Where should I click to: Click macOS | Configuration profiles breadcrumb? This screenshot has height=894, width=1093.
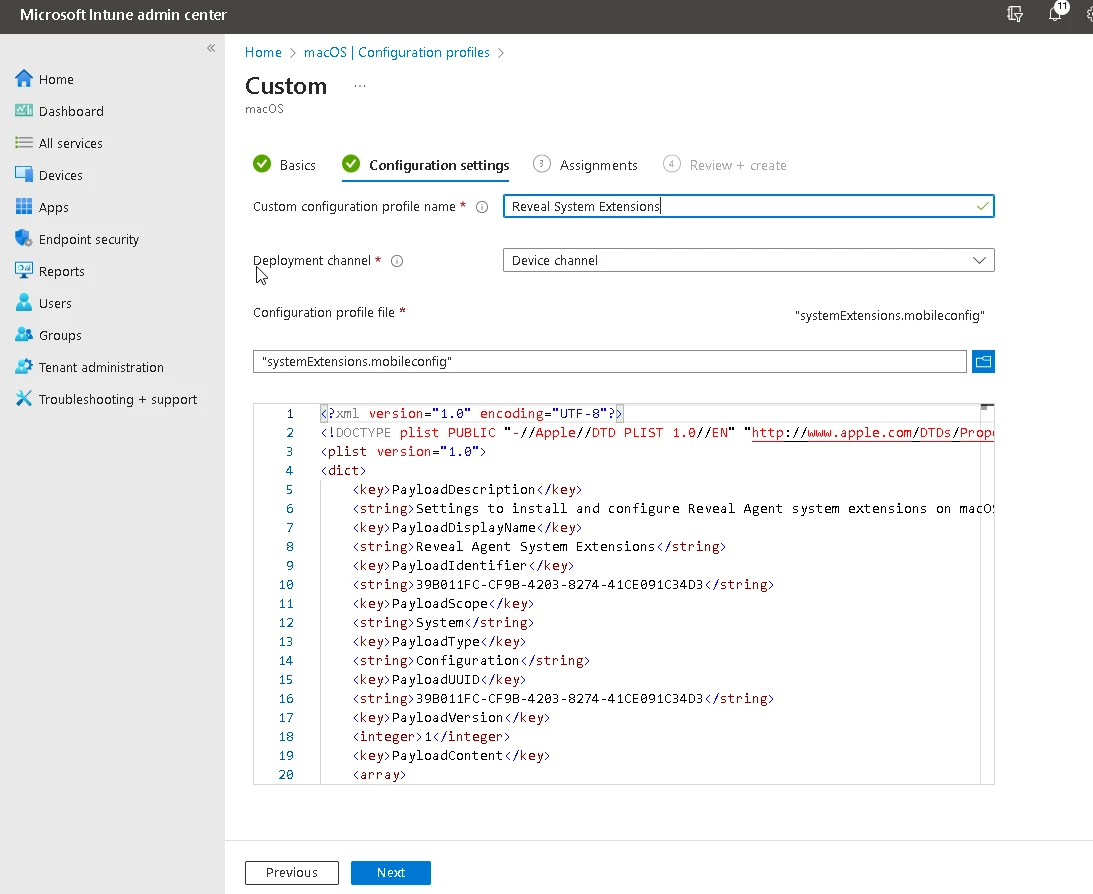[x=397, y=52]
